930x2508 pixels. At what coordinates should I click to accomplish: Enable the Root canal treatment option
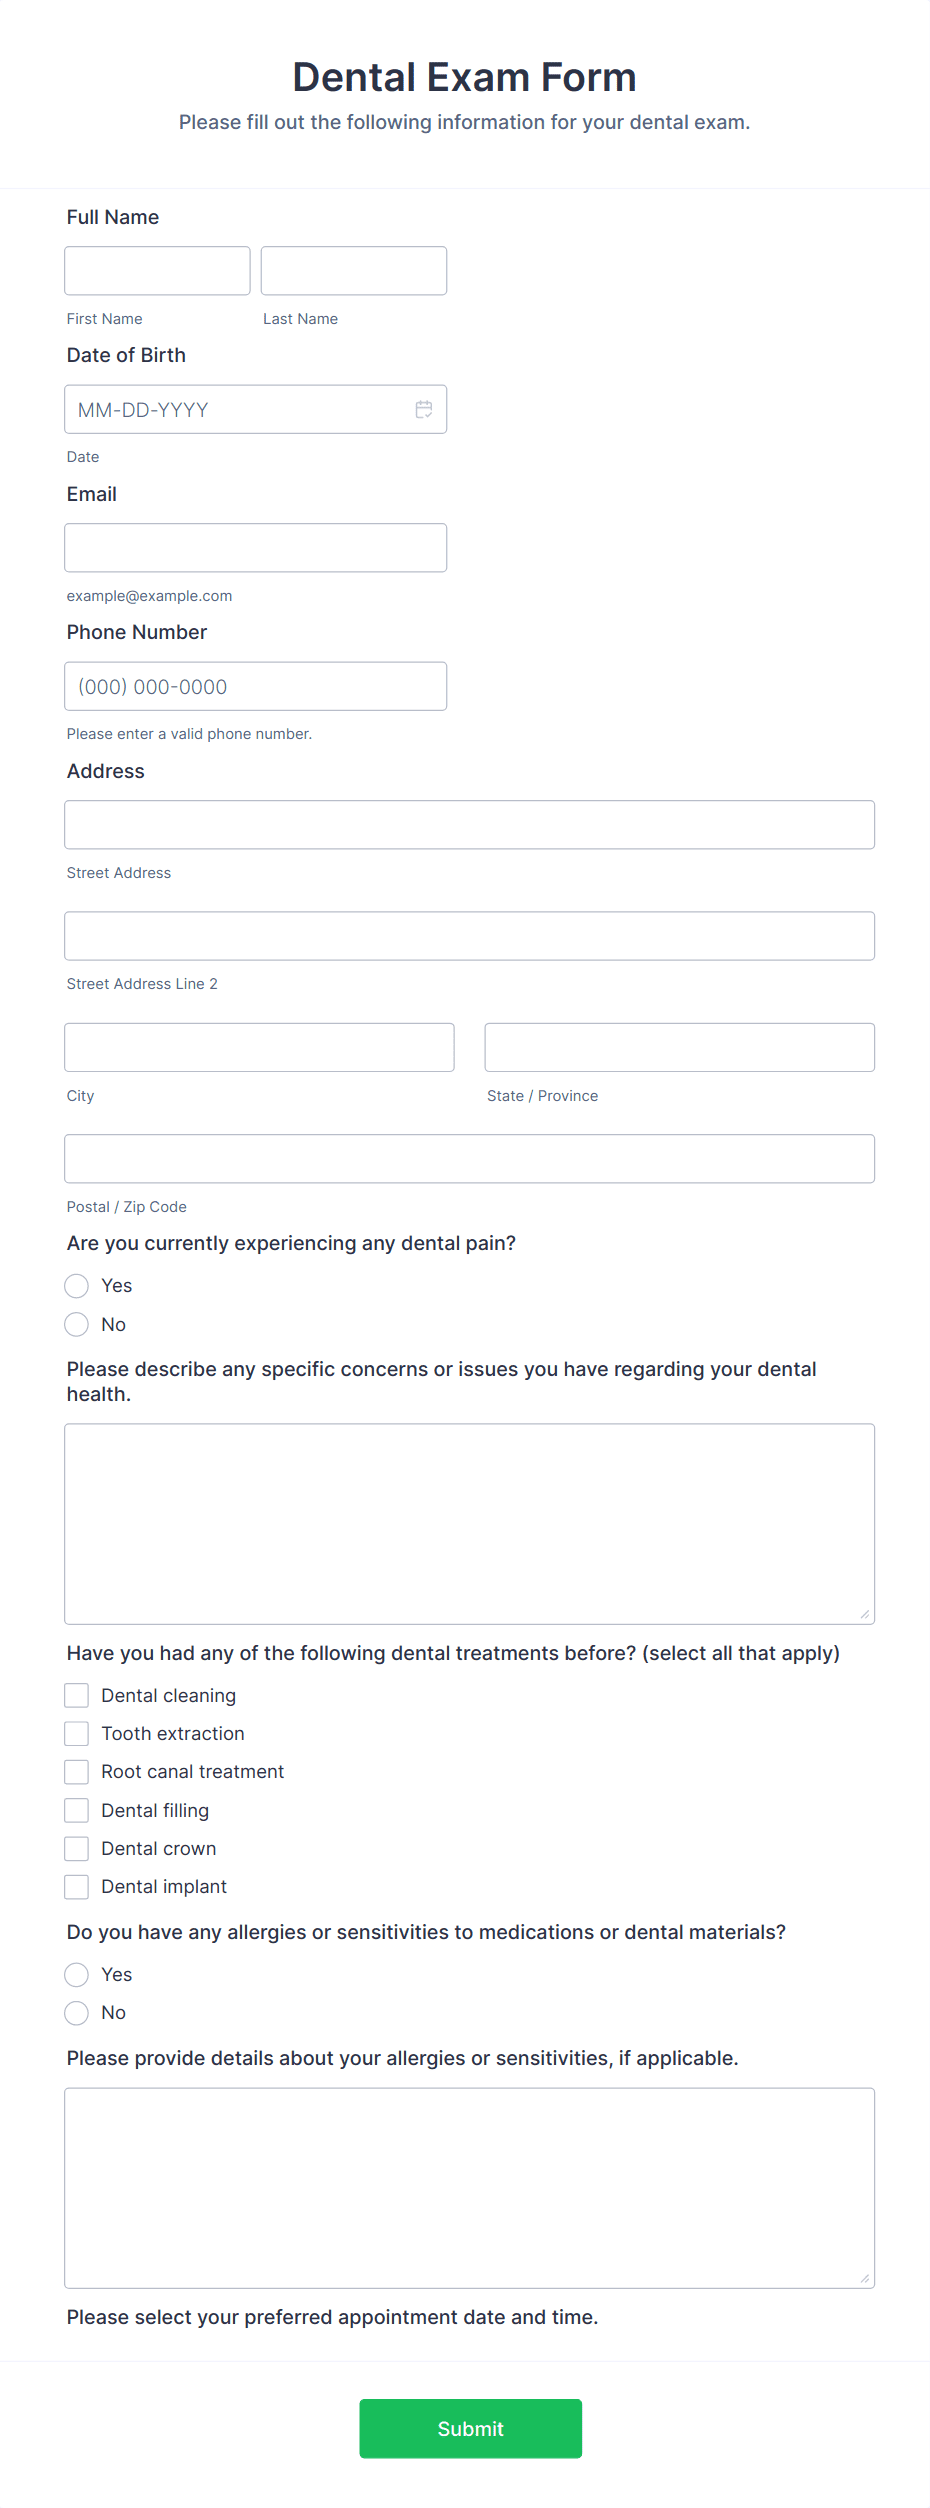pyautogui.click(x=77, y=1771)
